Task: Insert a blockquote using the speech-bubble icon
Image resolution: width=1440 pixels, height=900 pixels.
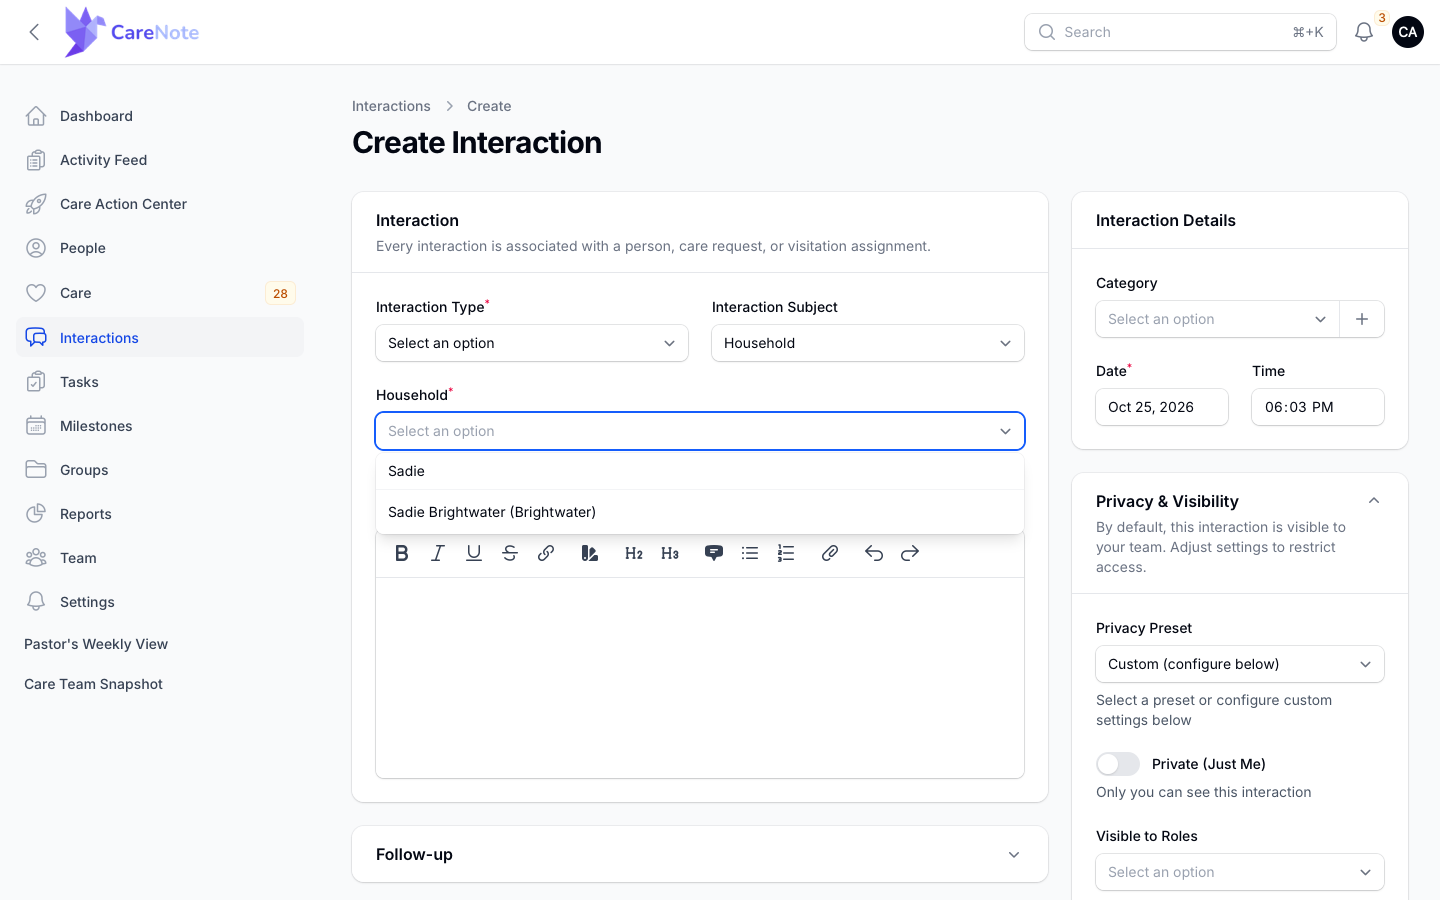Action: click(714, 553)
